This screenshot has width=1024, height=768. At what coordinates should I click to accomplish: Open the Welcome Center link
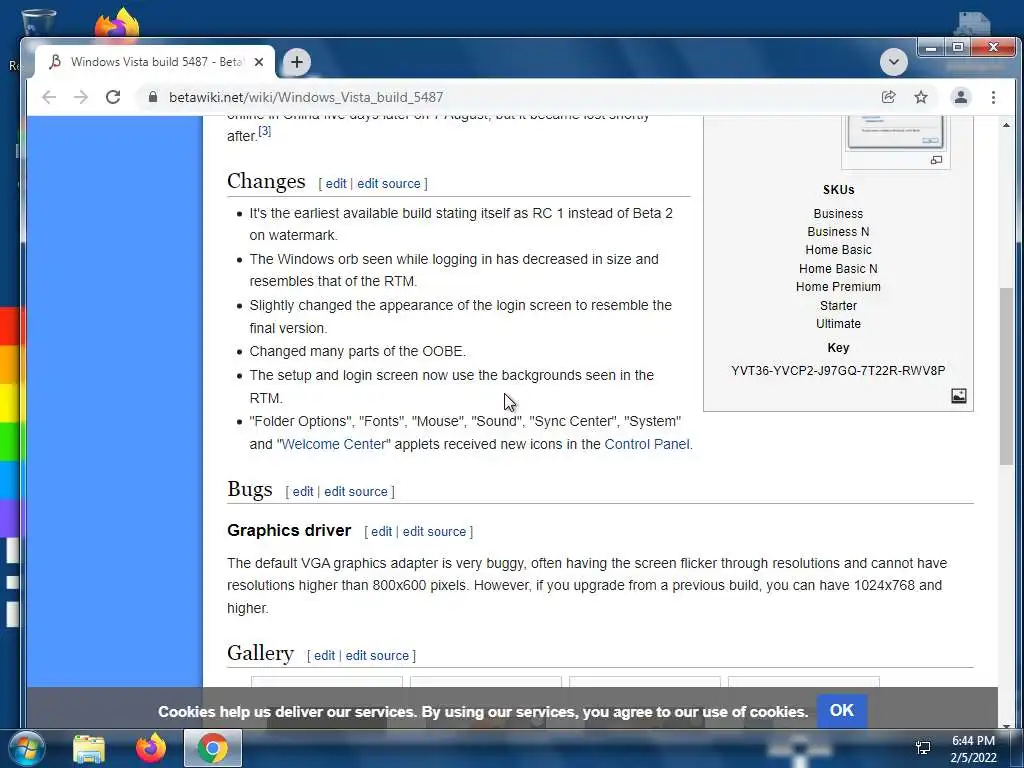click(x=334, y=444)
